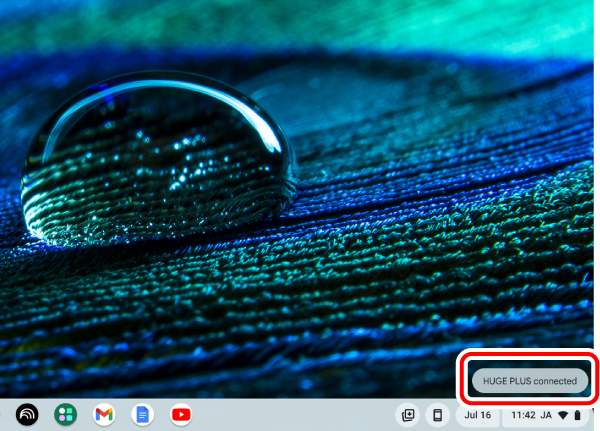The image size is (600, 431).
Task: Click the word HUGE in the toast
Action: [495, 381]
